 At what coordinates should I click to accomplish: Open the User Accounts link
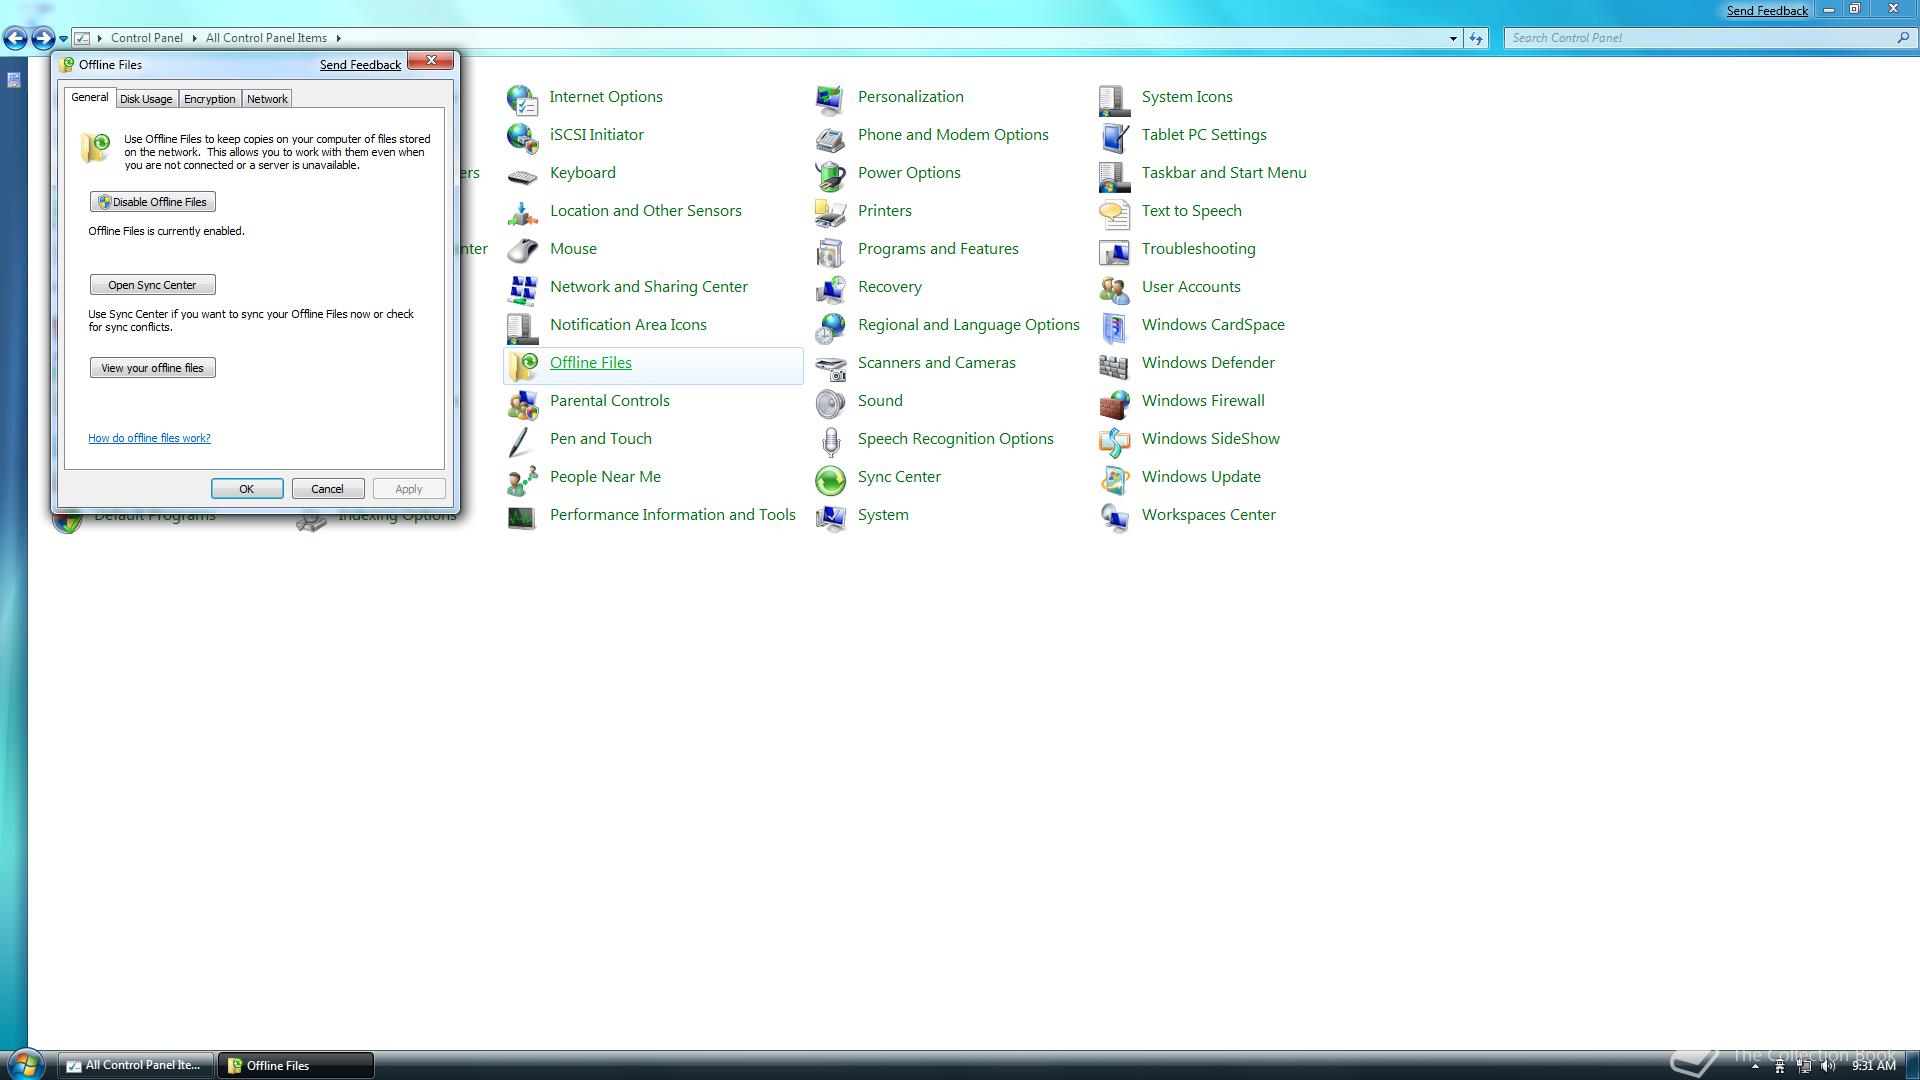pyautogui.click(x=1191, y=287)
